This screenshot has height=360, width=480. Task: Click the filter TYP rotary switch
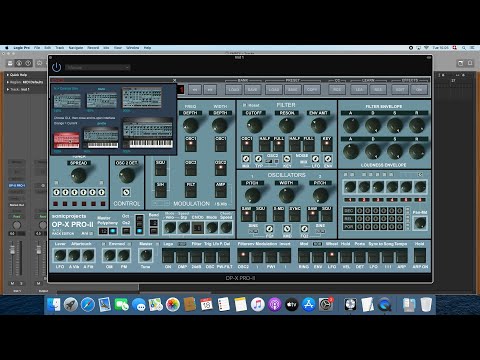pyautogui.click(x=258, y=159)
